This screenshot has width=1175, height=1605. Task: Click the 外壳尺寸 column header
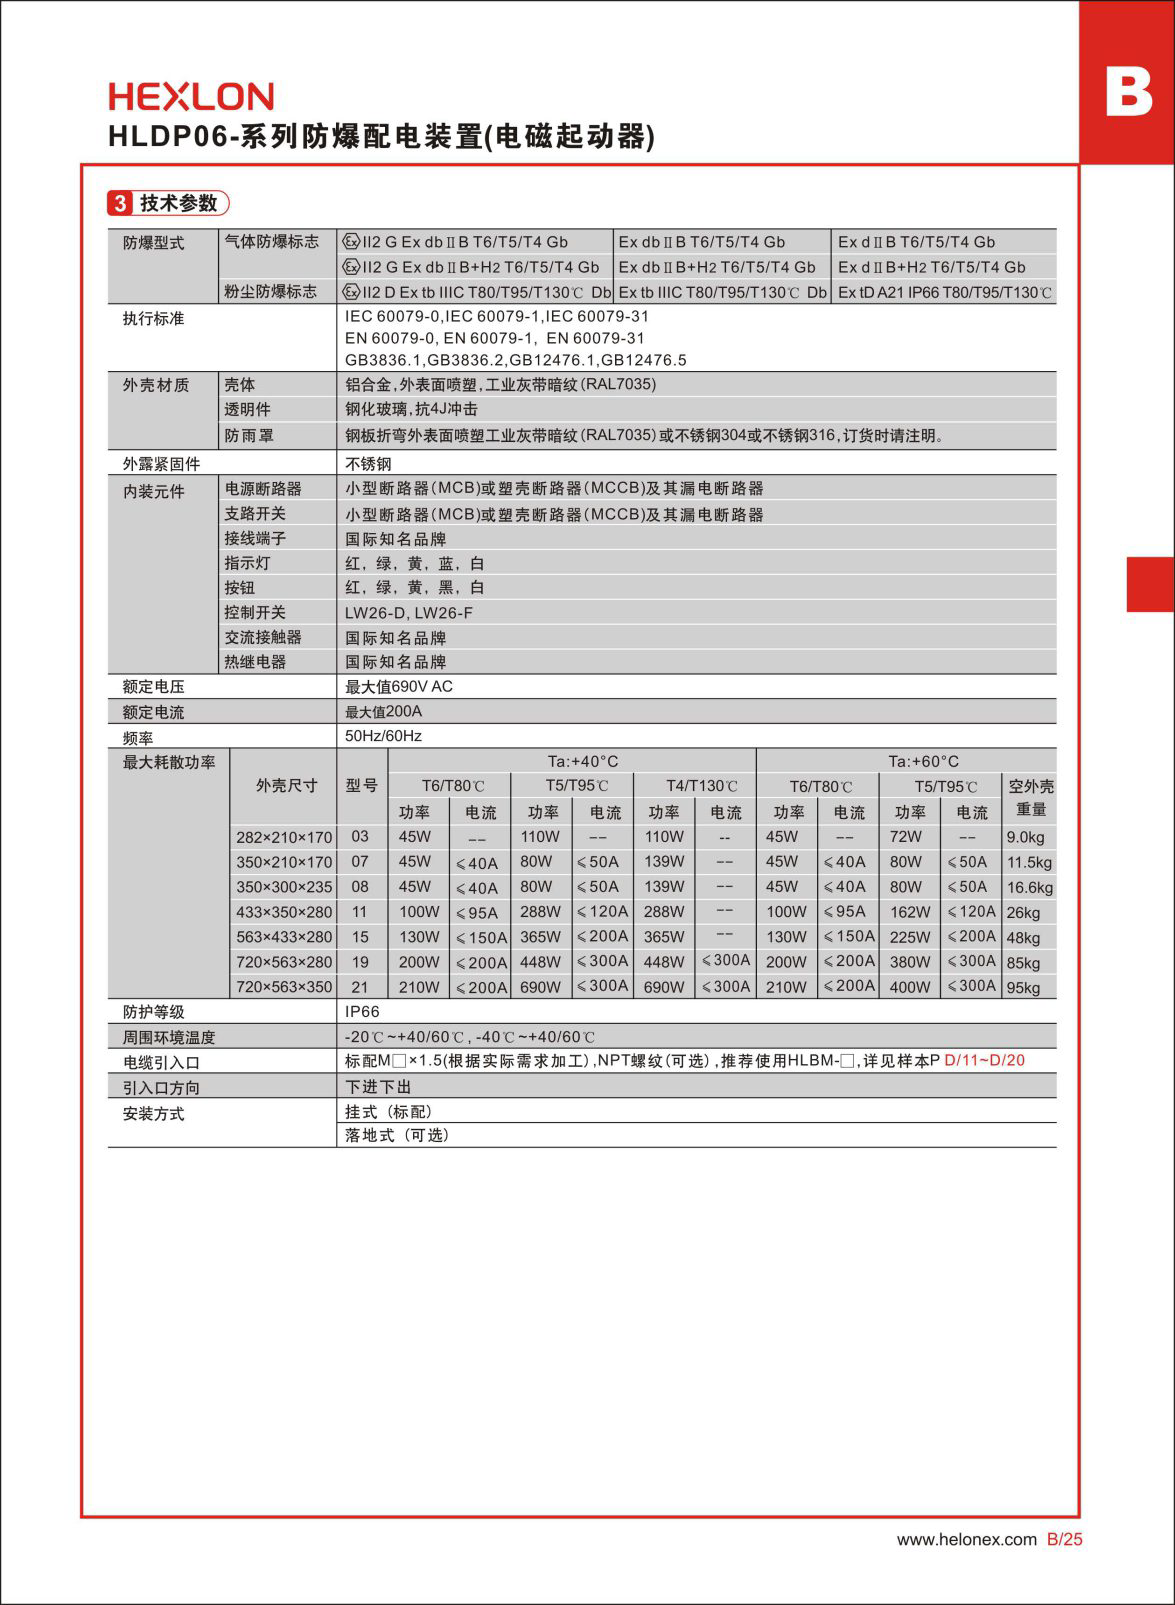tap(287, 785)
